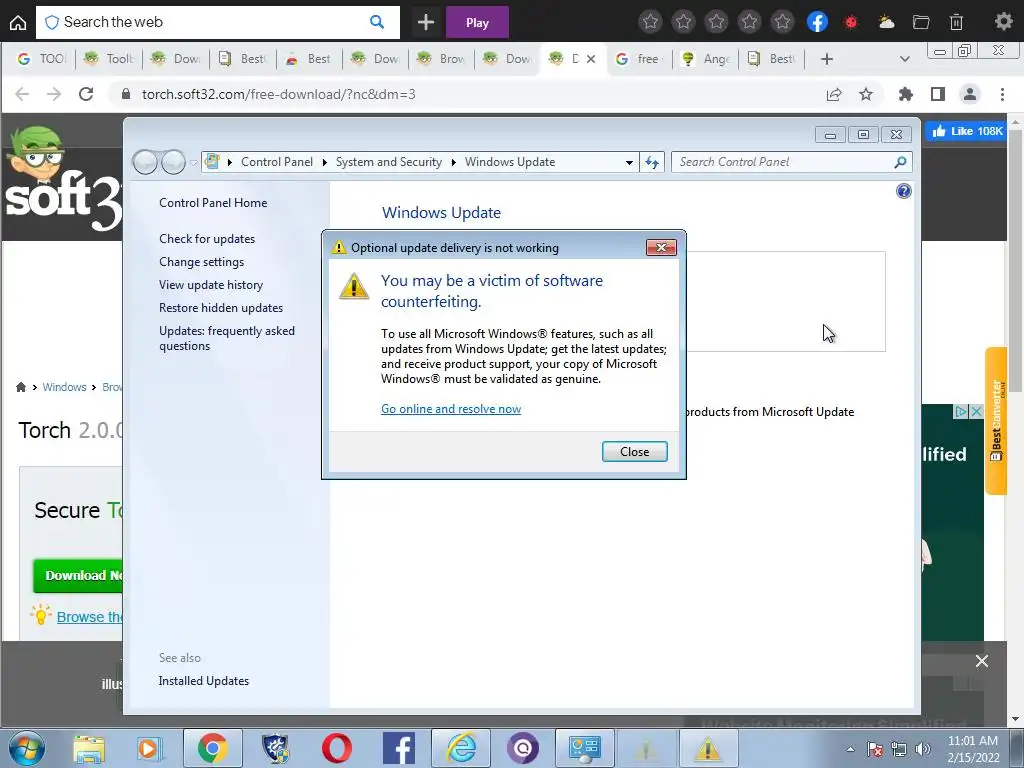
Task: Click the trash can icon in top bar
Action: 956,22
